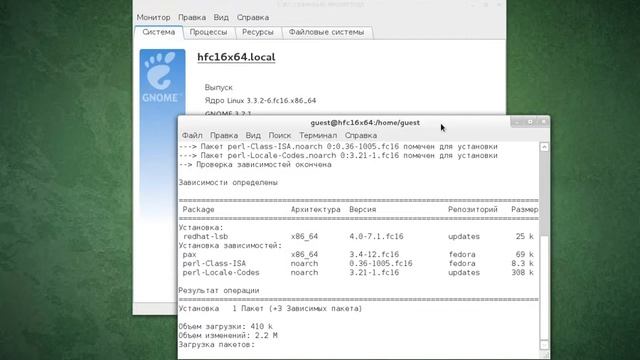The height and width of the screenshot is (360, 640).
Task: Click the Архитектура column header
Action: [316, 209]
